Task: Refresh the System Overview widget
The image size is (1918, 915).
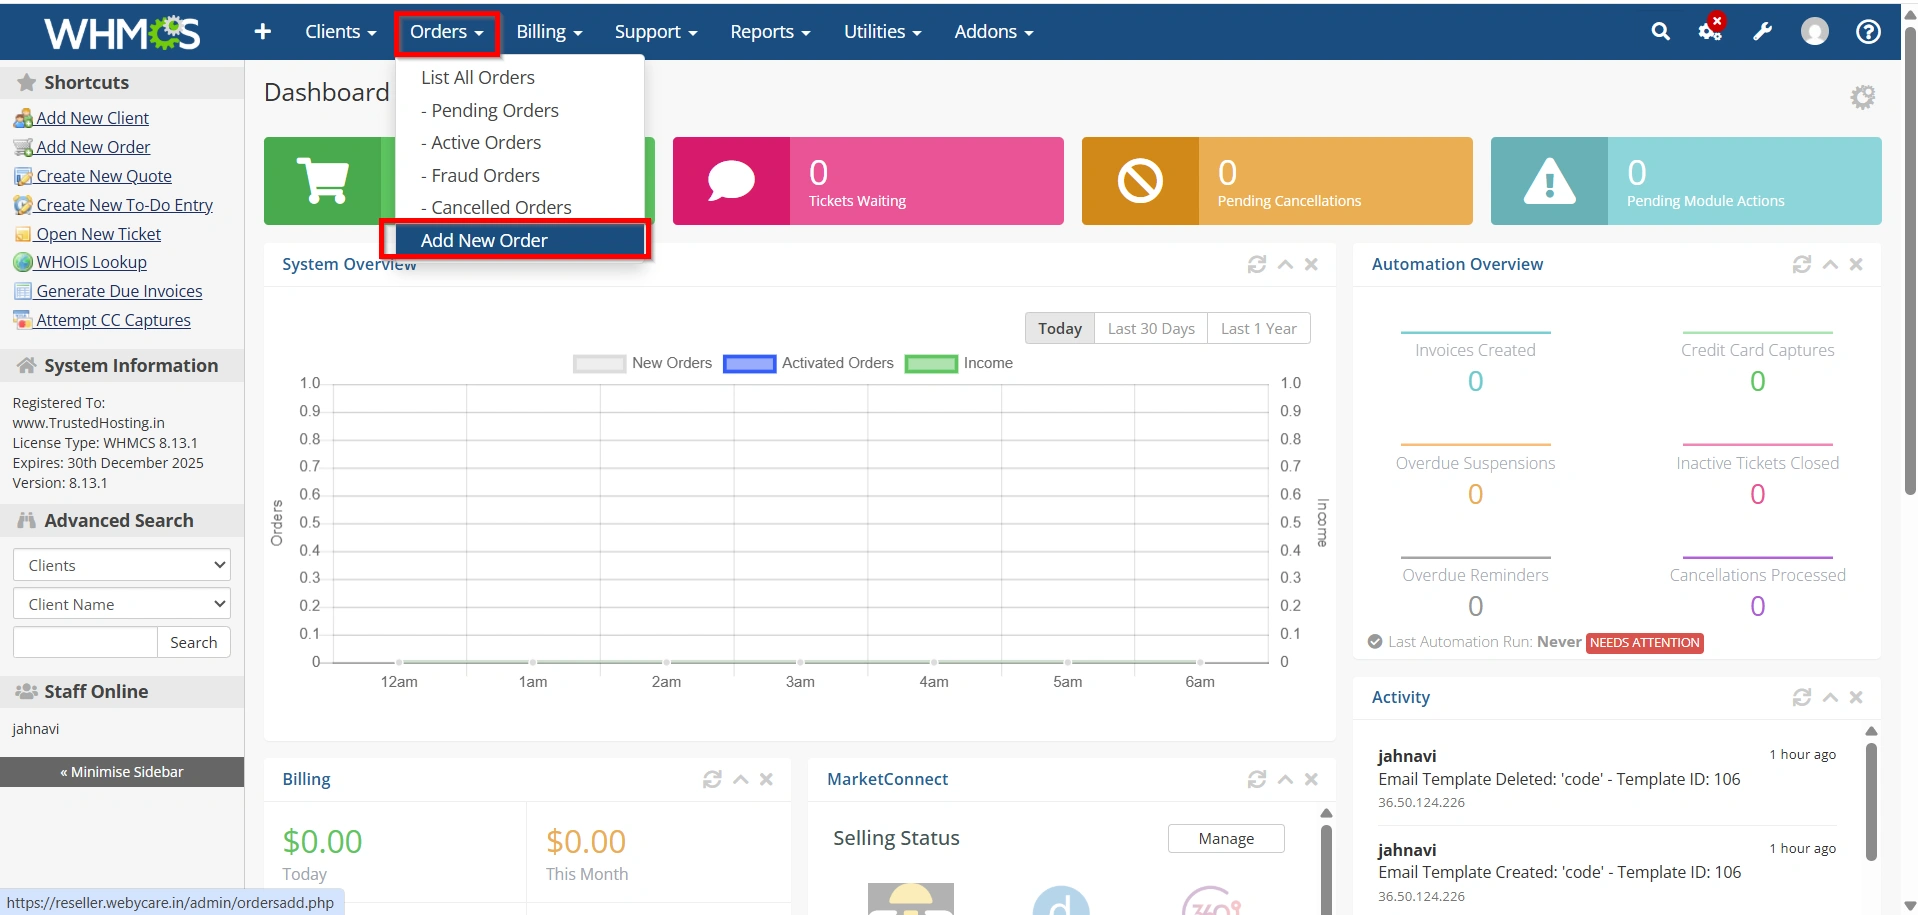Action: coord(1257,264)
